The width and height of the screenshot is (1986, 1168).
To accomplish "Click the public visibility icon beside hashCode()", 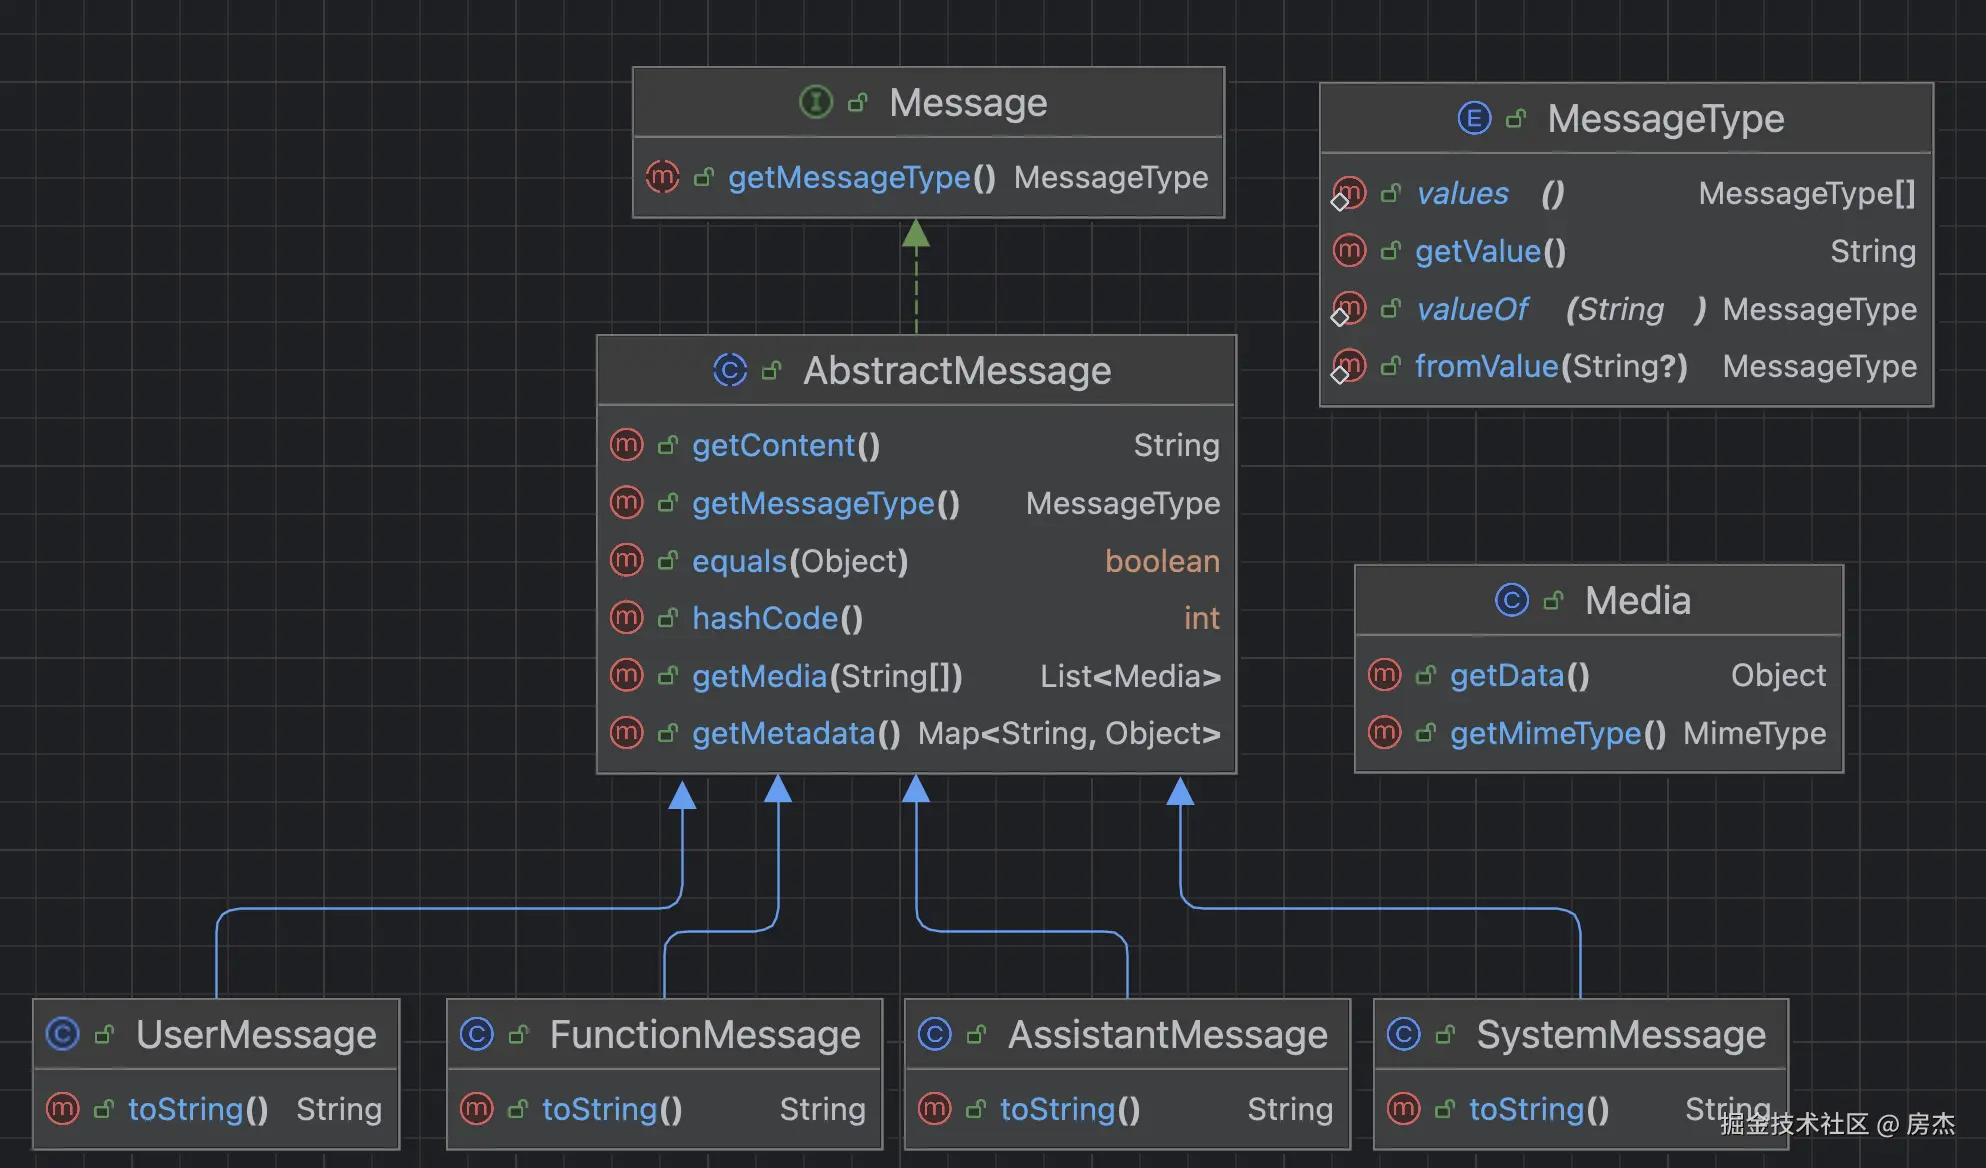I will [668, 618].
